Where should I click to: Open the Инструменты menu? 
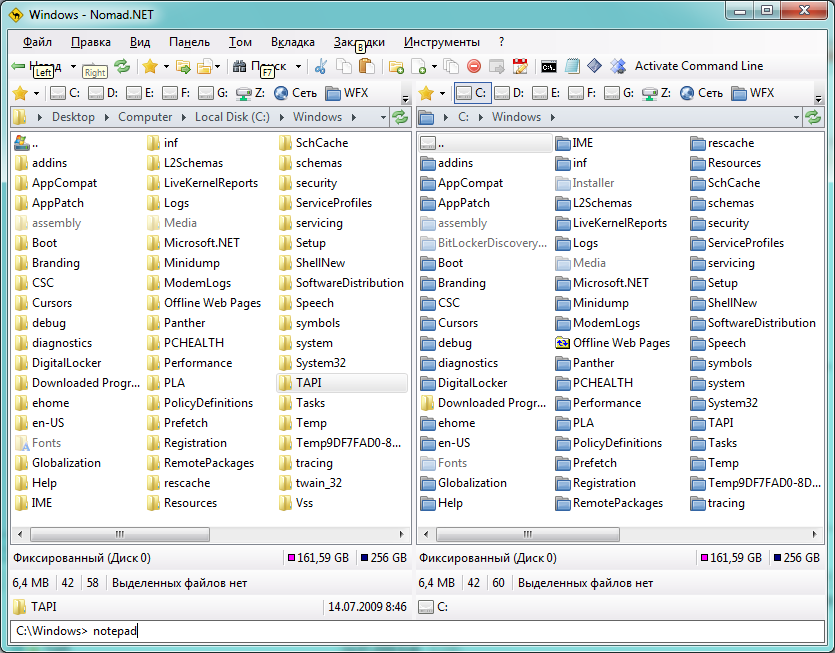click(441, 42)
